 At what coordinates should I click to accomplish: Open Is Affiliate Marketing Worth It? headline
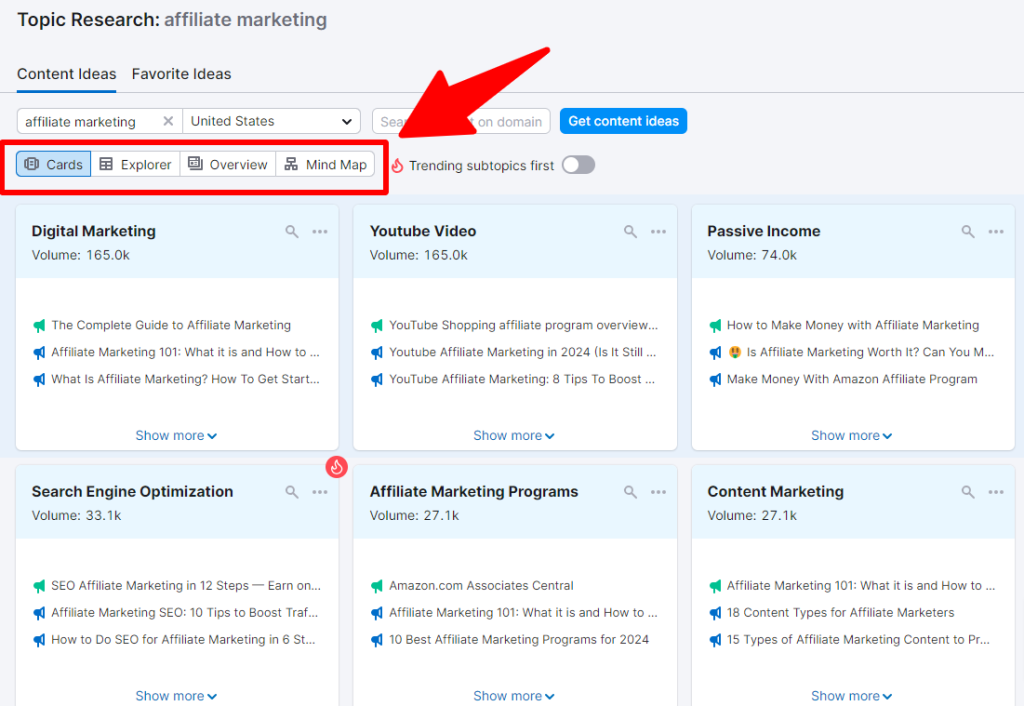[870, 353]
